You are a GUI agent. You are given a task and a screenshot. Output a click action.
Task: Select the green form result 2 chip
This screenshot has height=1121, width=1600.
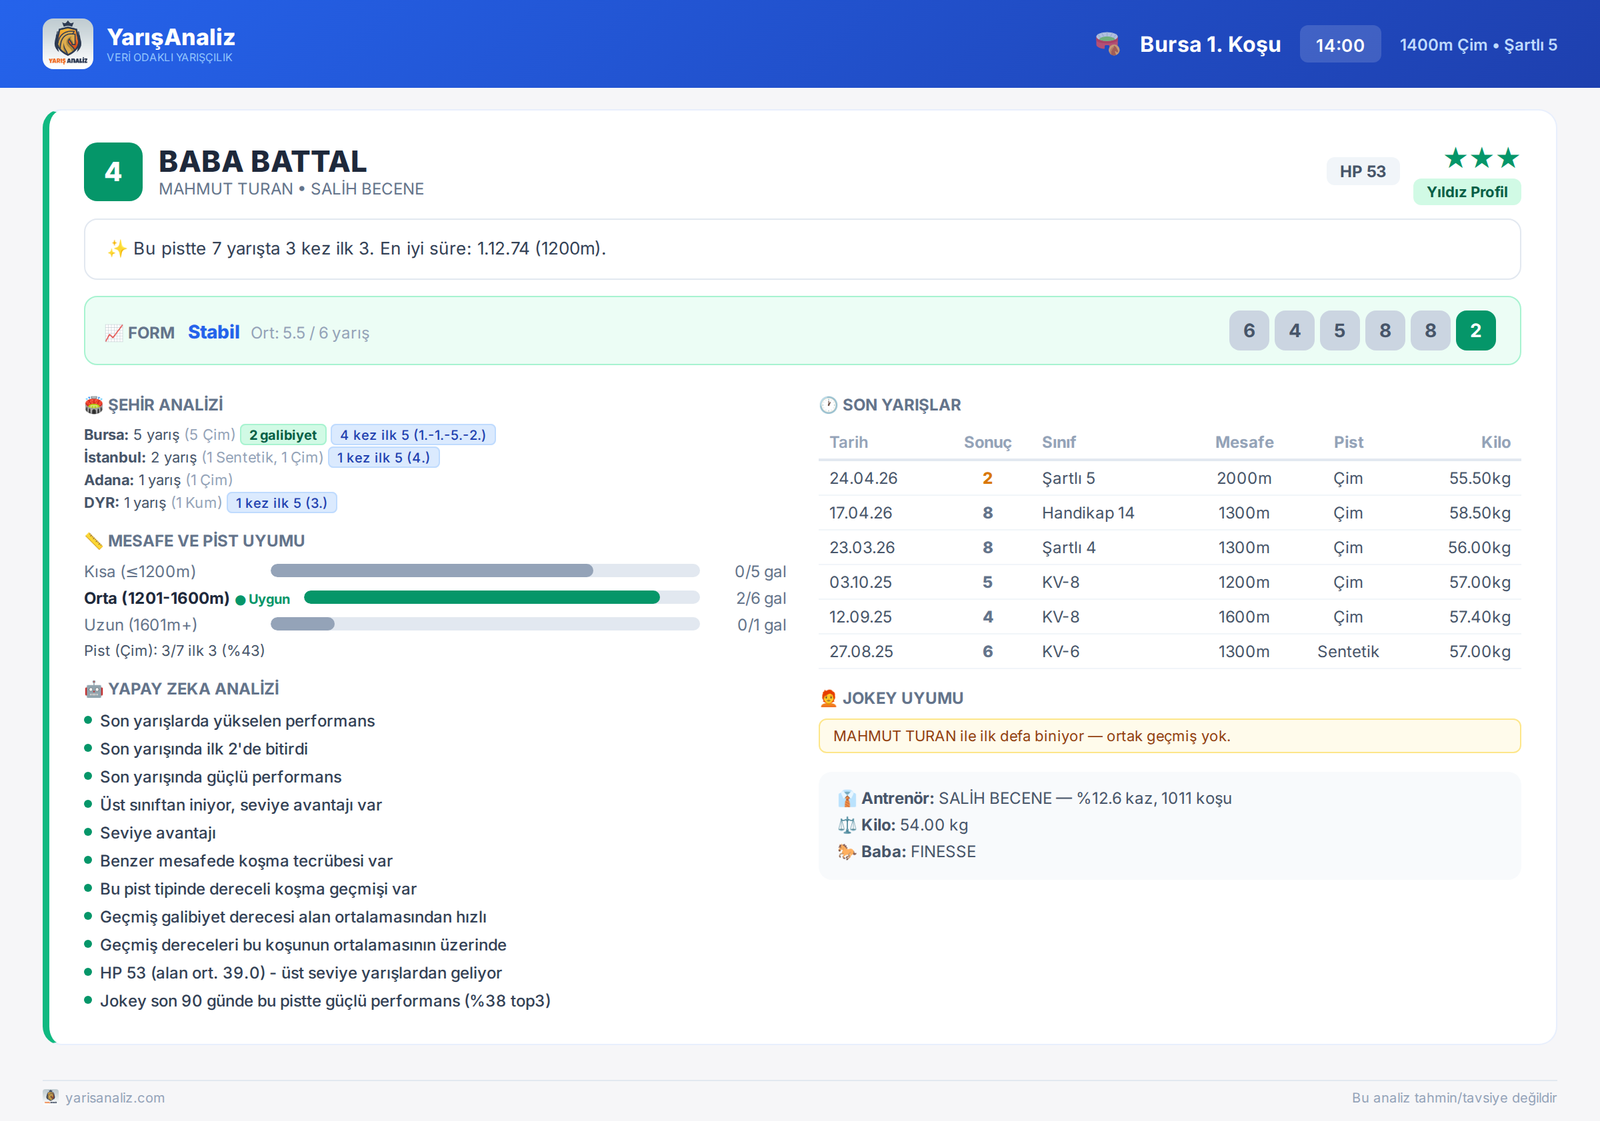click(x=1476, y=331)
